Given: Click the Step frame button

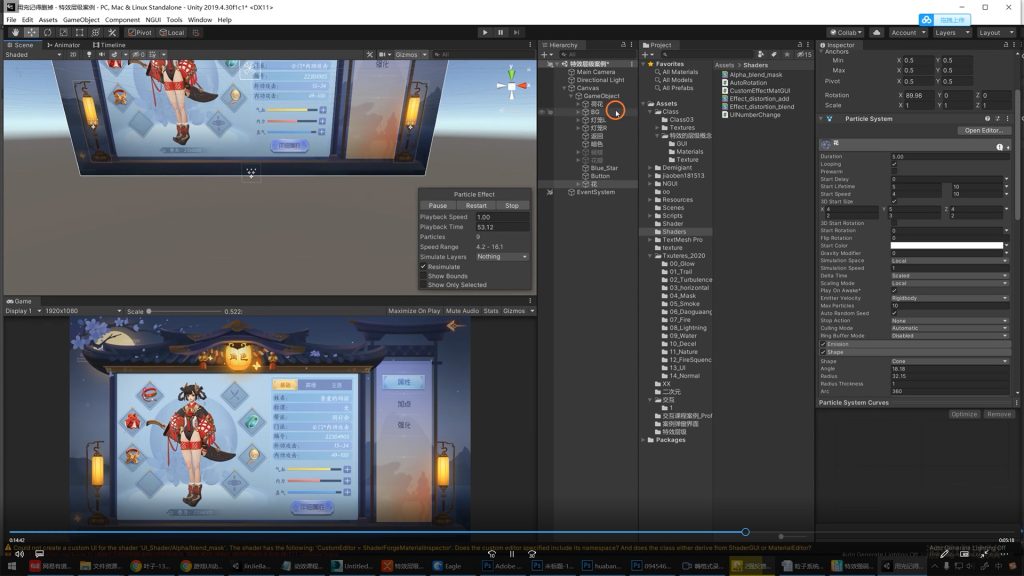Looking at the screenshot, I should (x=516, y=32).
